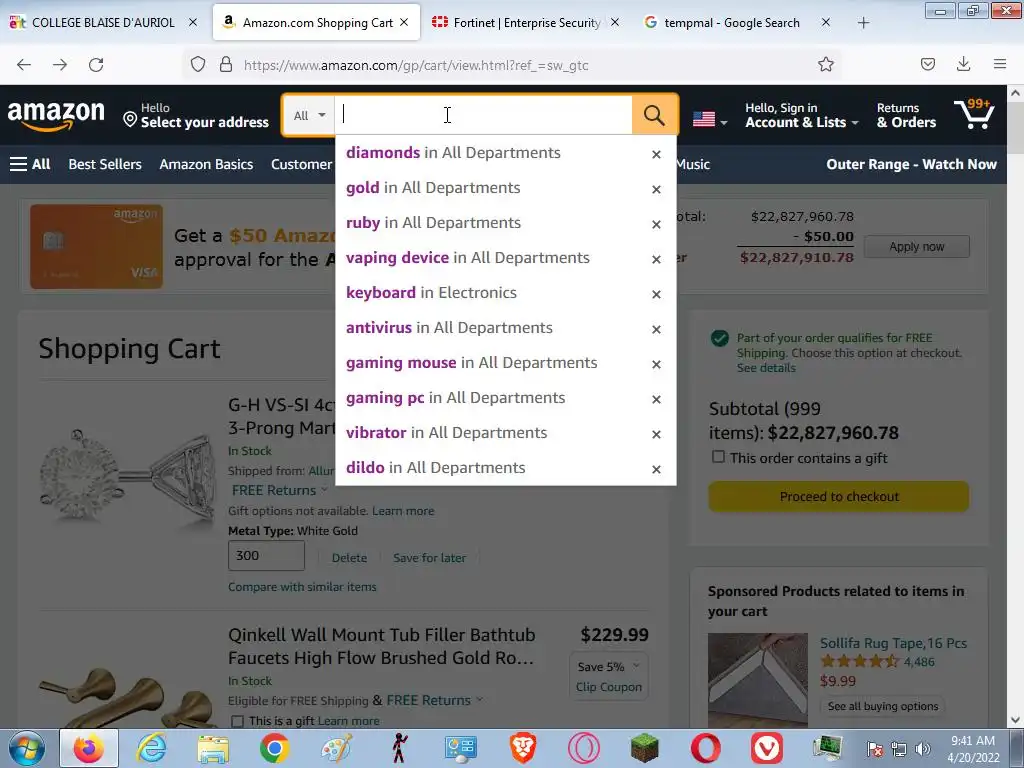The height and width of the screenshot is (768, 1024).
Task: Click the Amazon search input field
Action: 483,116
